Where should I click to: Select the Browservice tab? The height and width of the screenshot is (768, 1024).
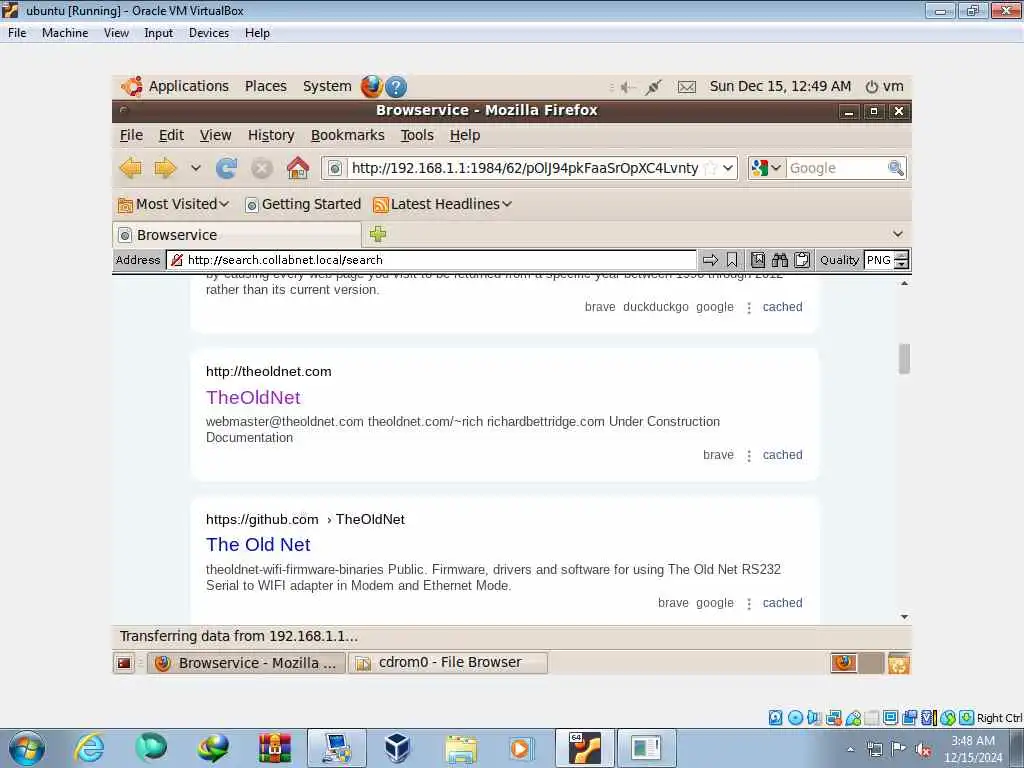pyautogui.click(x=236, y=235)
